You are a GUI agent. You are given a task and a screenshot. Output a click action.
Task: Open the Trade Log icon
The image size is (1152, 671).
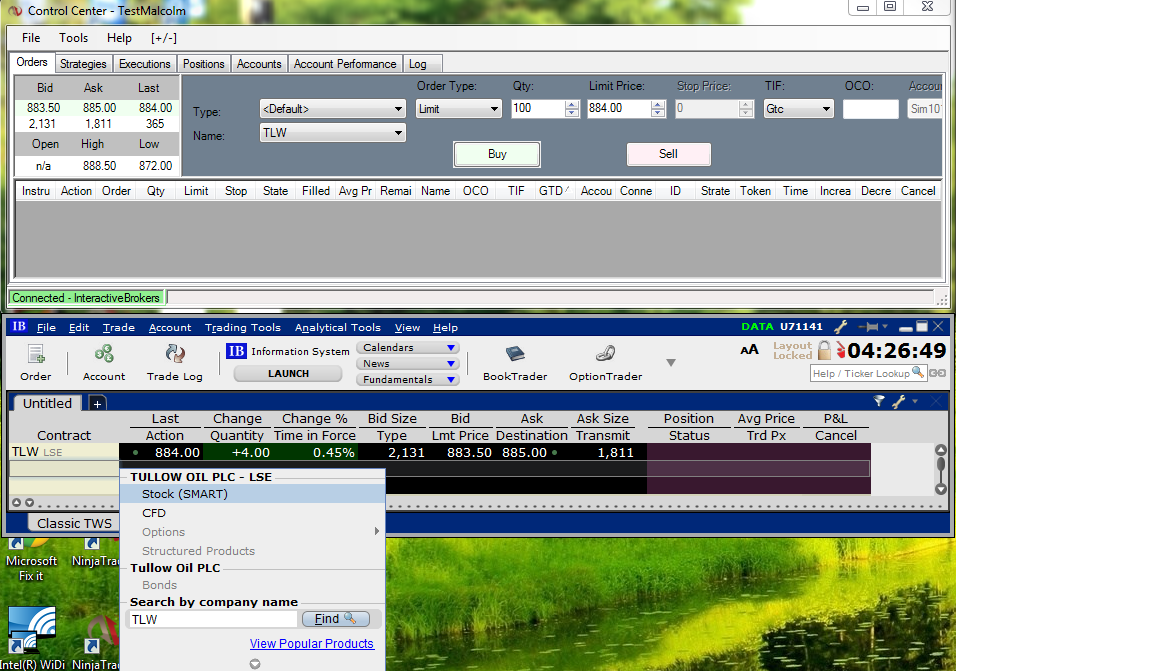[x=174, y=362]
